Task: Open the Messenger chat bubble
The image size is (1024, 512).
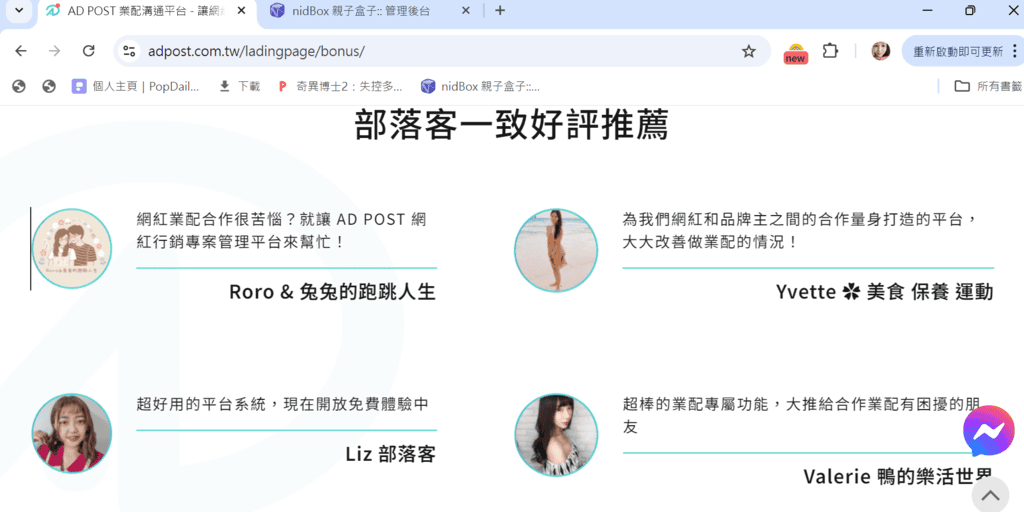Action: click(x=989, y=431)
